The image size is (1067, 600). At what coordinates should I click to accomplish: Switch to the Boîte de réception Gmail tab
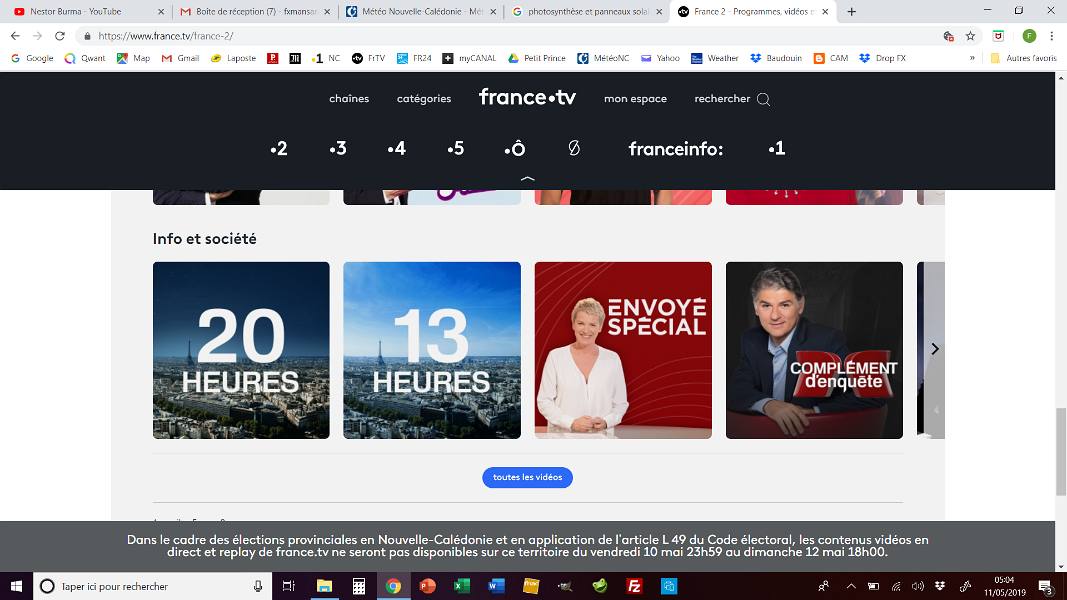click(255, 12)
